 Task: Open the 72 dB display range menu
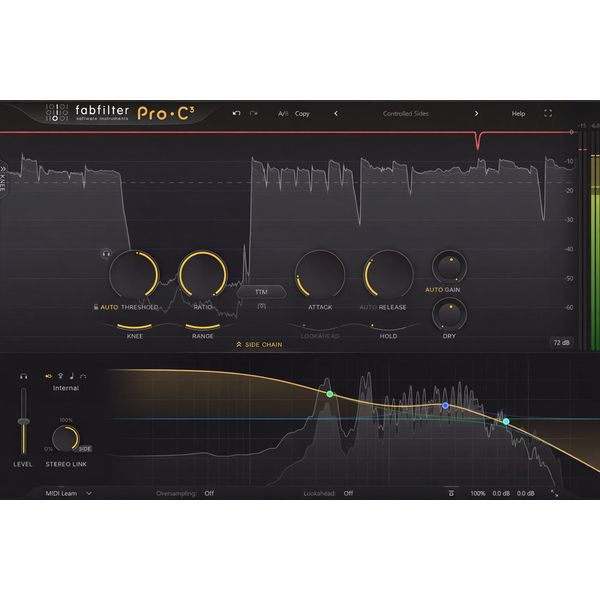[561, 342]
